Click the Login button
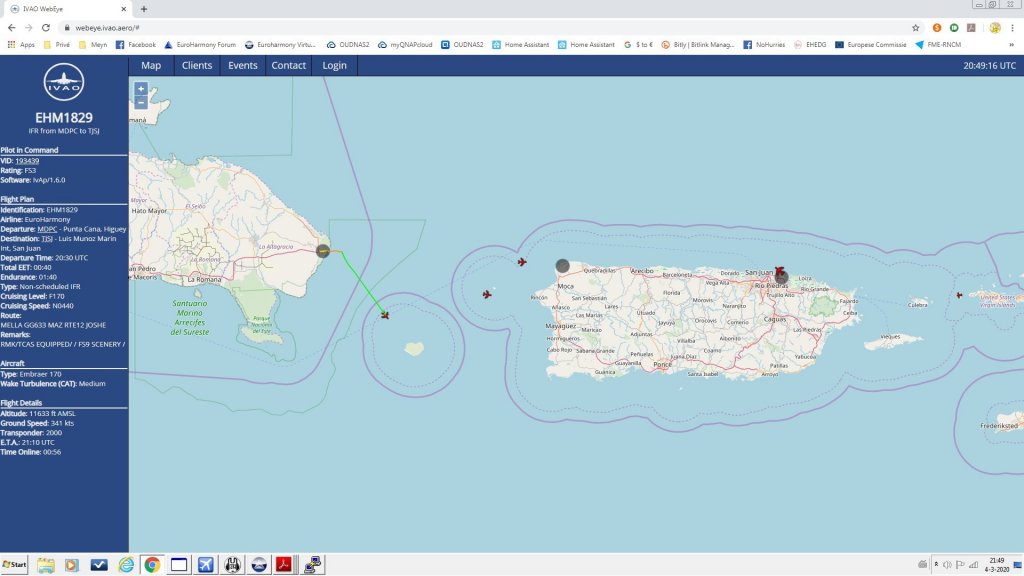Screen dimensions: 1024x576 (x=335, y=66)
